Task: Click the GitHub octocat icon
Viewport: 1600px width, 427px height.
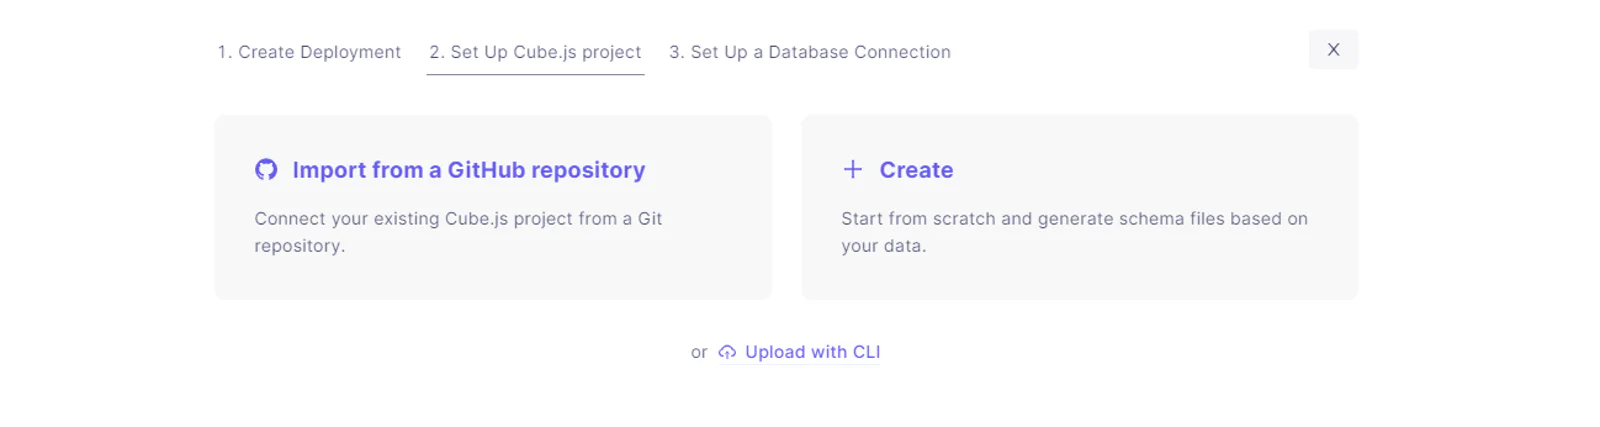Action: point(266,170)
